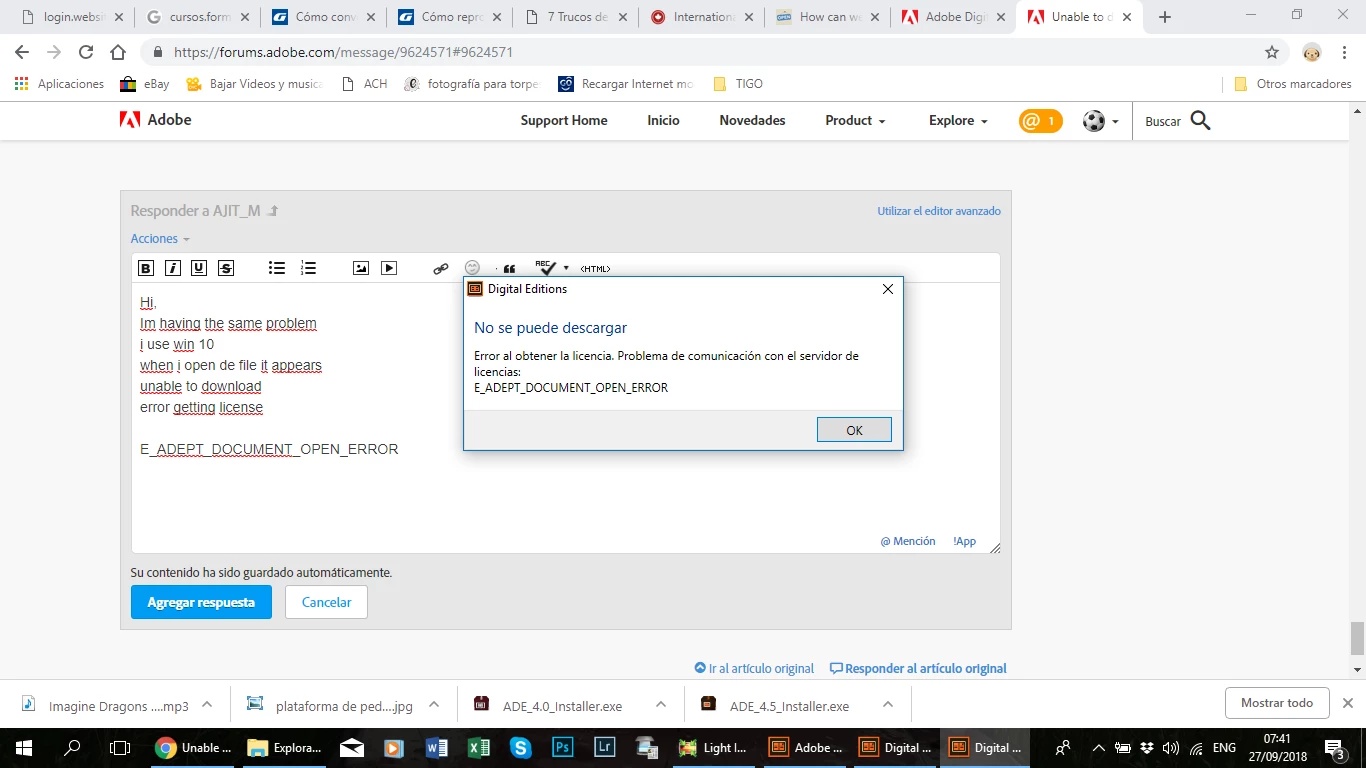
Task: Insert a bulleted list
Action: click(278, 268)
